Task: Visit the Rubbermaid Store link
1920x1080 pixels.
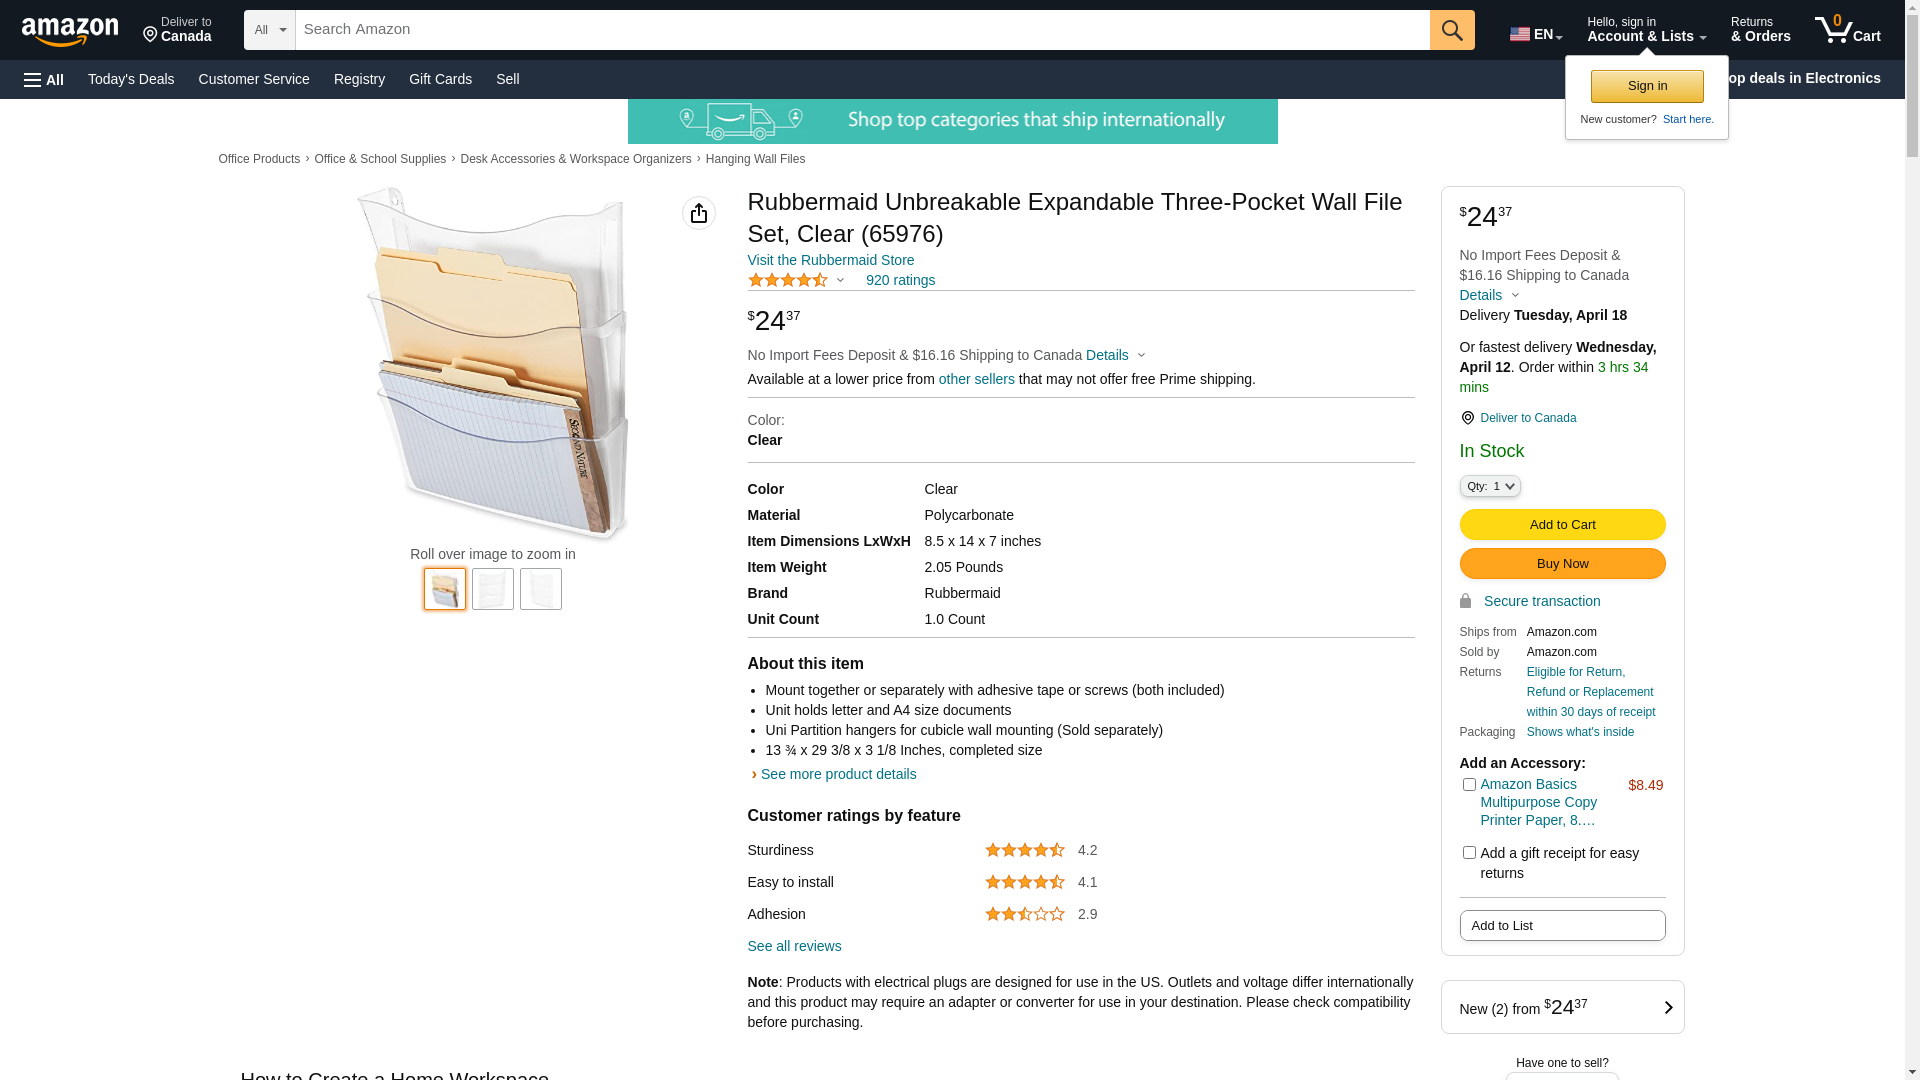Action: pyautogui.click(x=830, y=260)
